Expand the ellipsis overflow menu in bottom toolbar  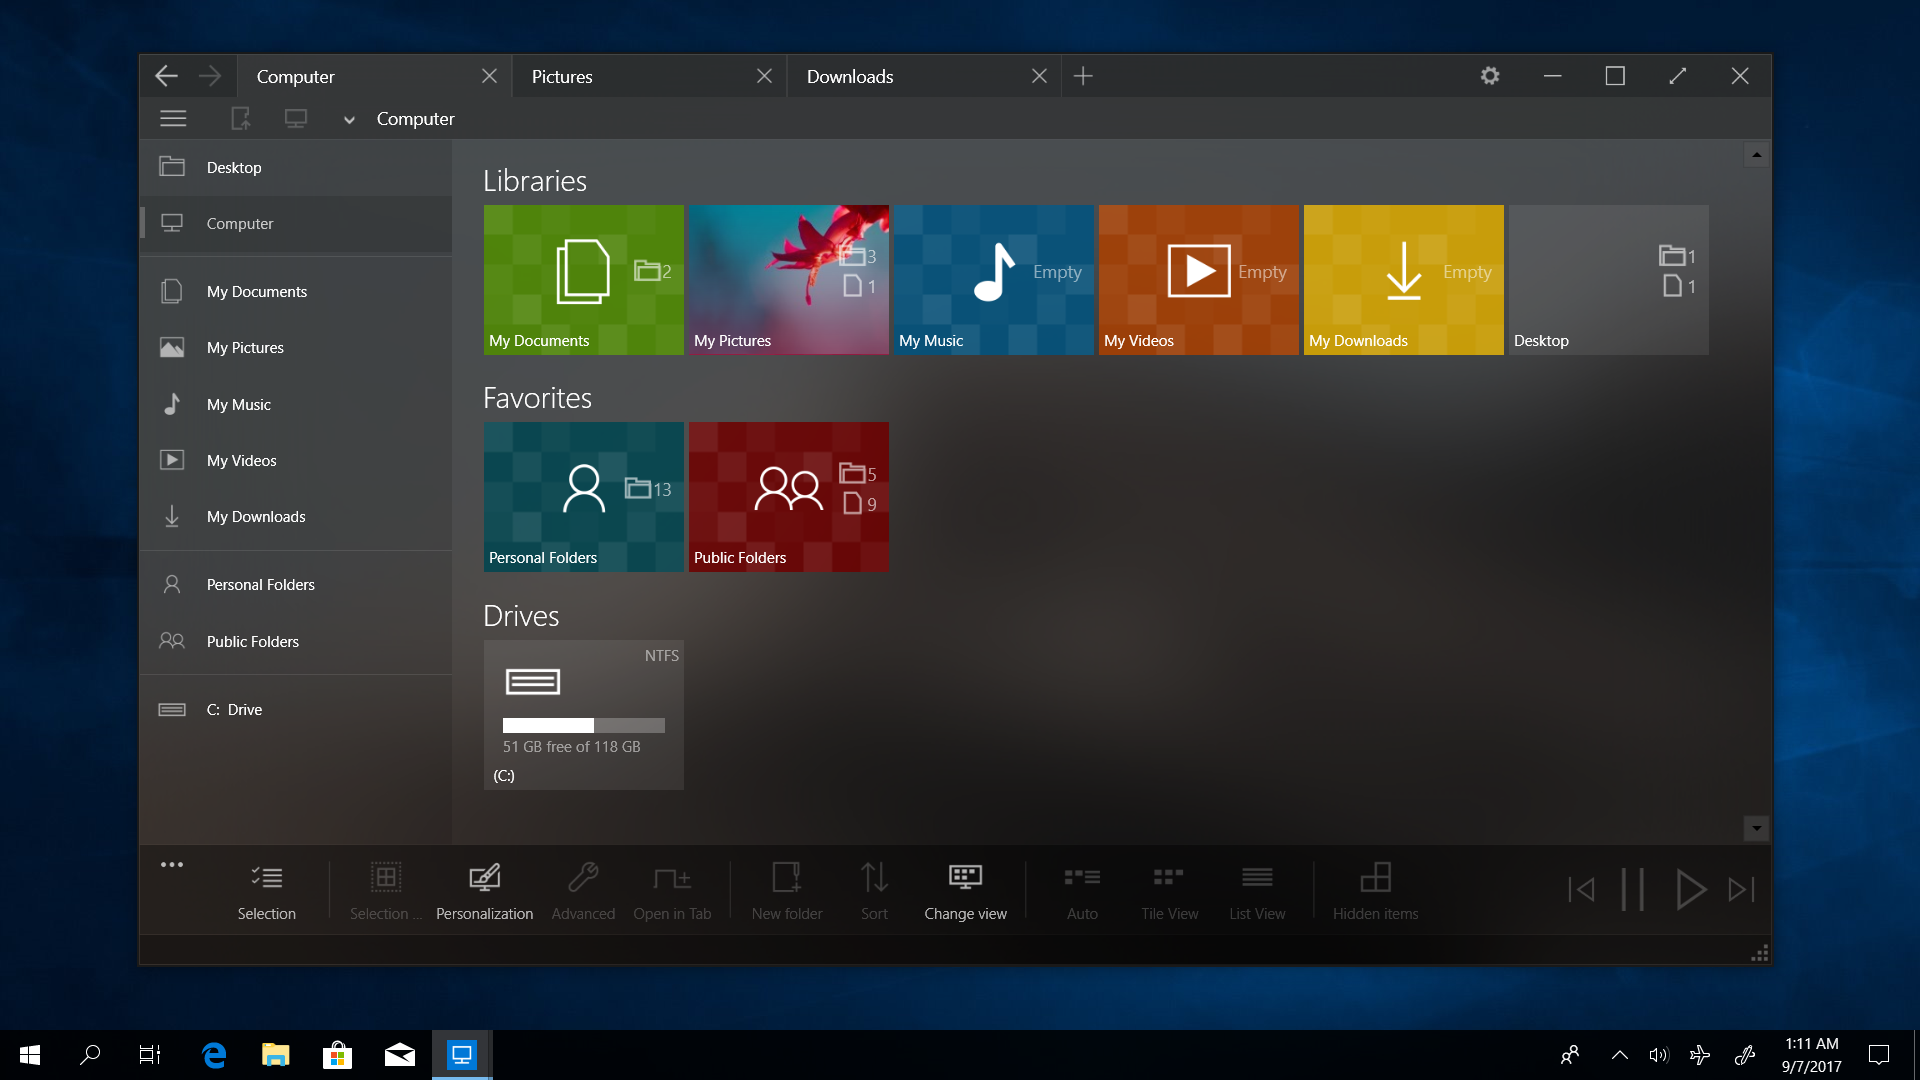tap(172, 864)
